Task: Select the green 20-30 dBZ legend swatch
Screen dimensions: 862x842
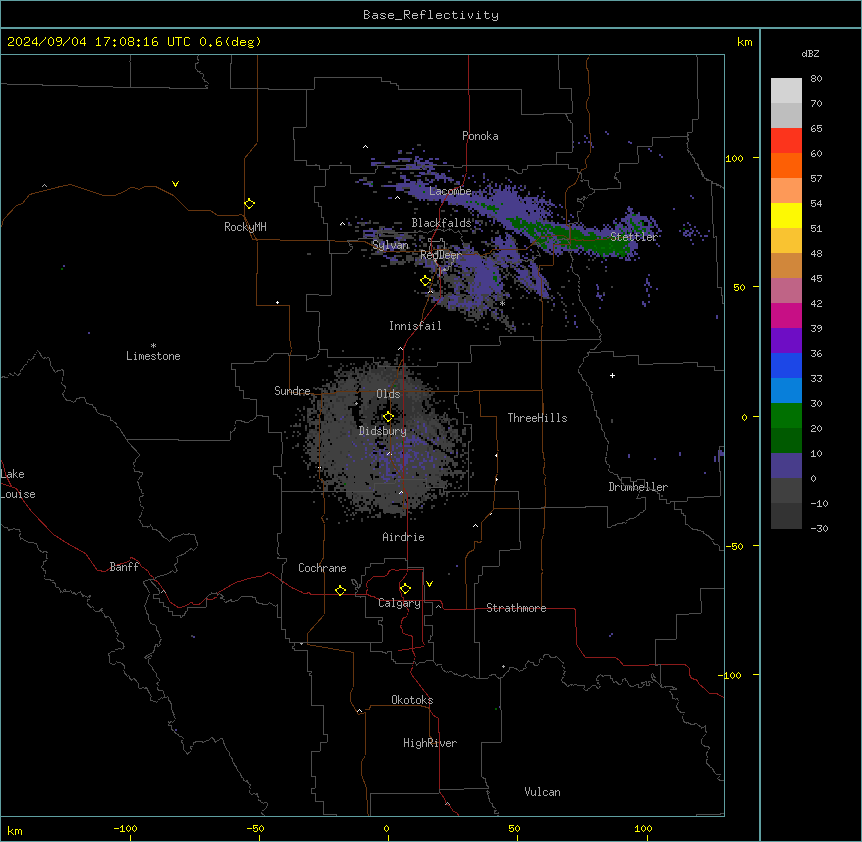Action: coord(786,416)
